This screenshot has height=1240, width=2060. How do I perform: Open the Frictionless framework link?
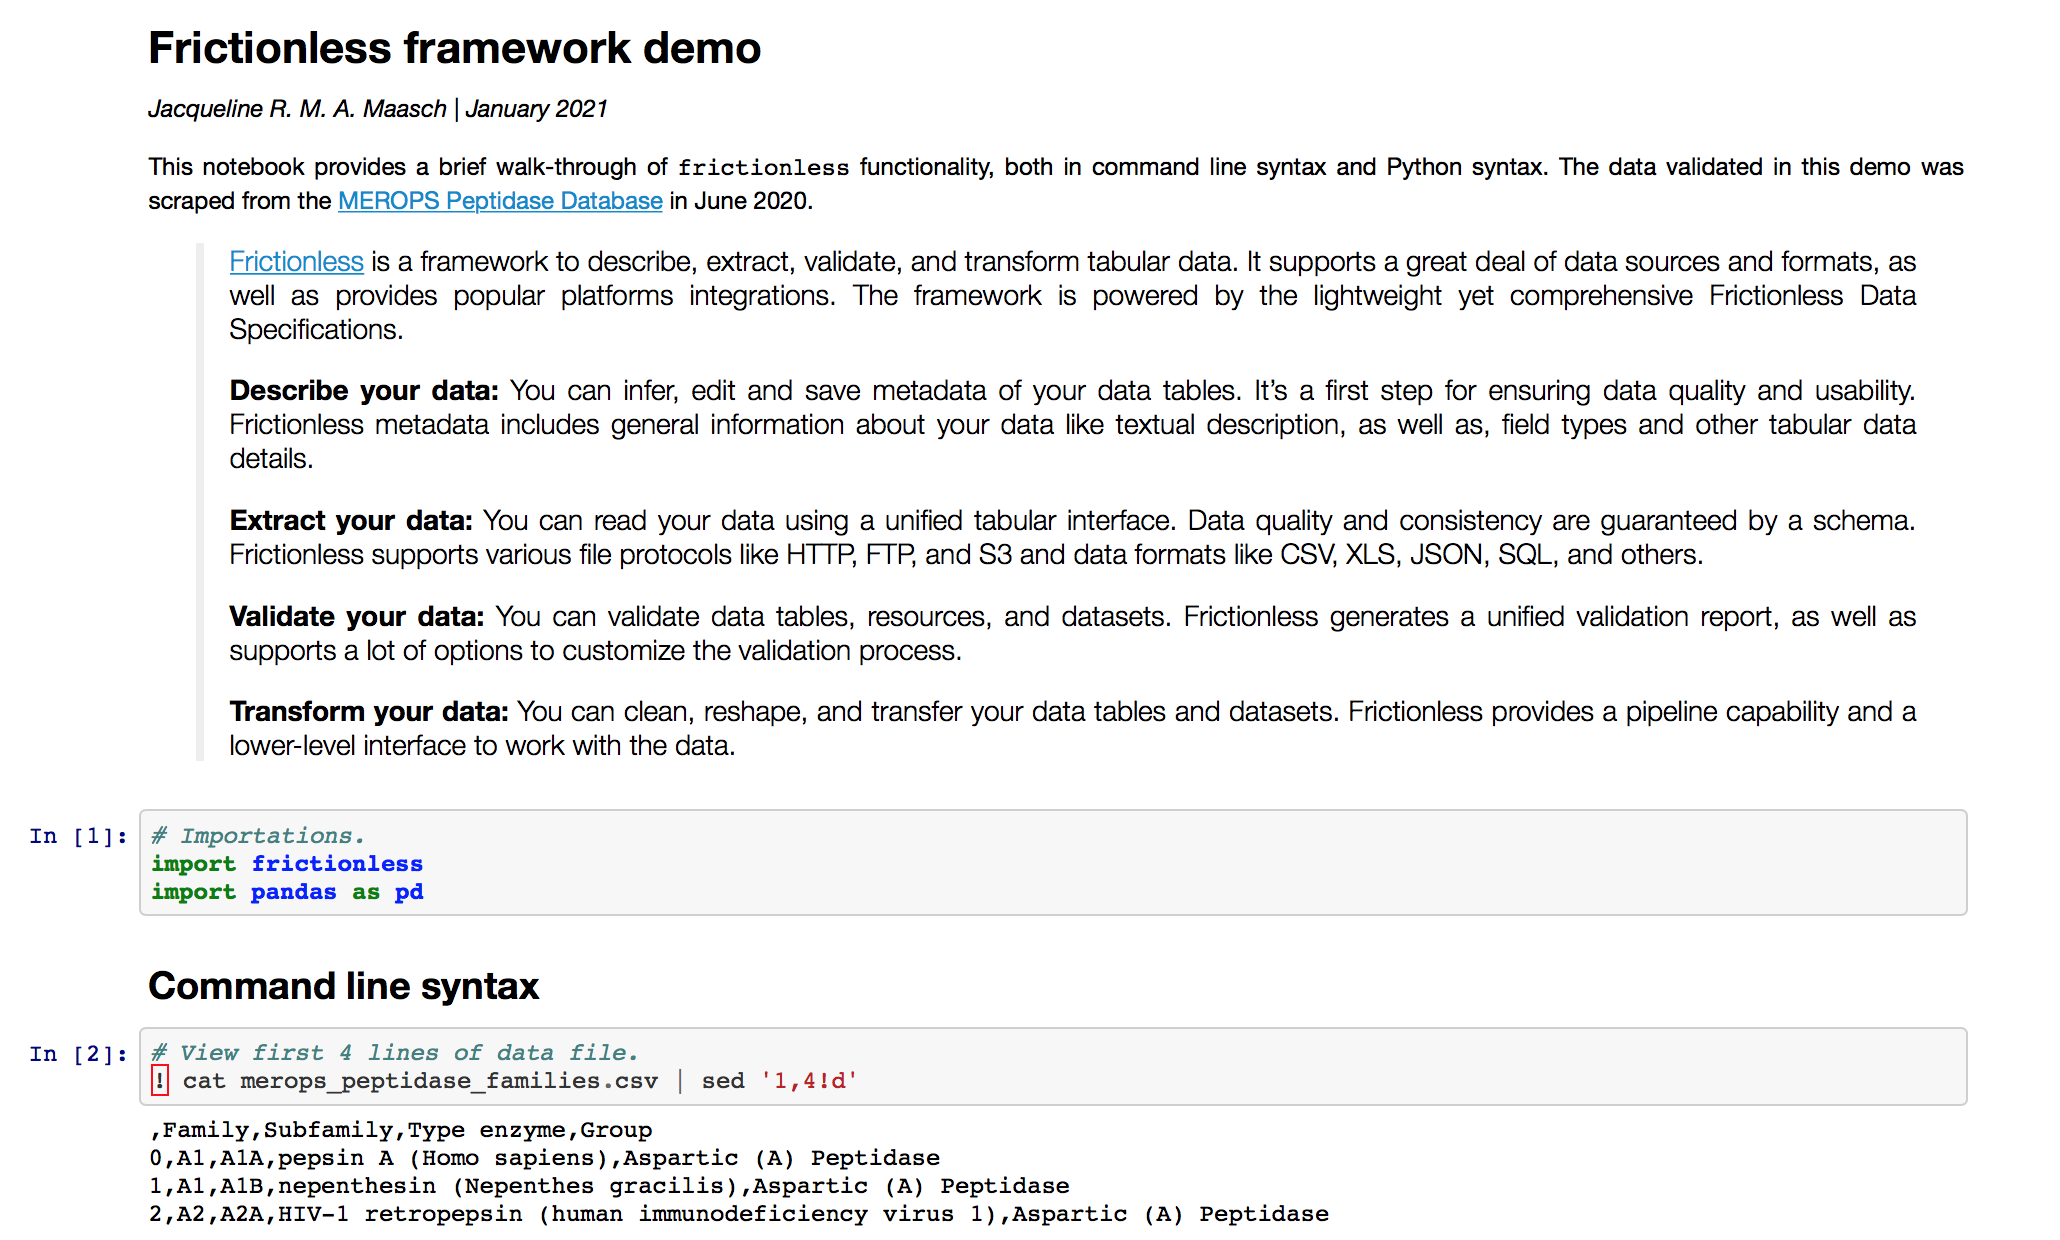296,262
